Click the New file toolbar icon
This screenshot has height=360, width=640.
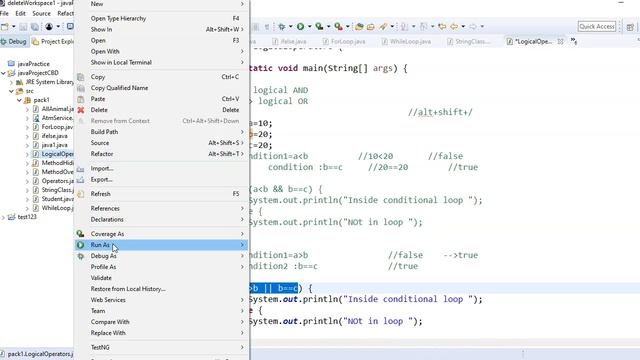[5, 27]
